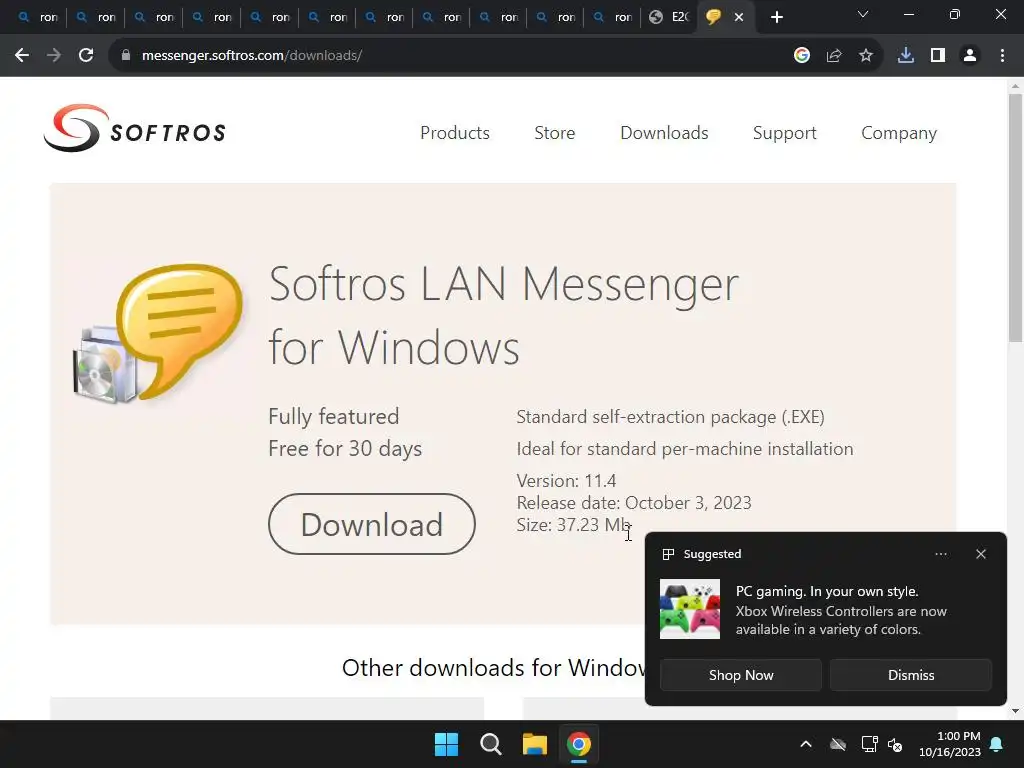Image resolution: width=1024 pixels, height=768 pixels.
Task: Click Shop Now in the notification
Action: tap(741, 675)
